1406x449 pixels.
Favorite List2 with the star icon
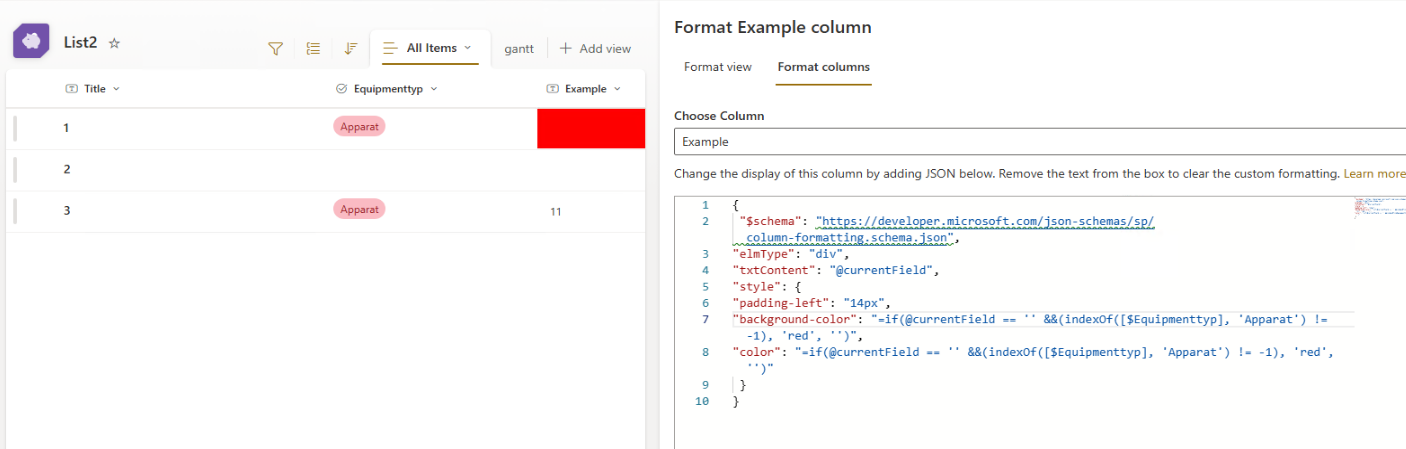(x=114, y=43)
